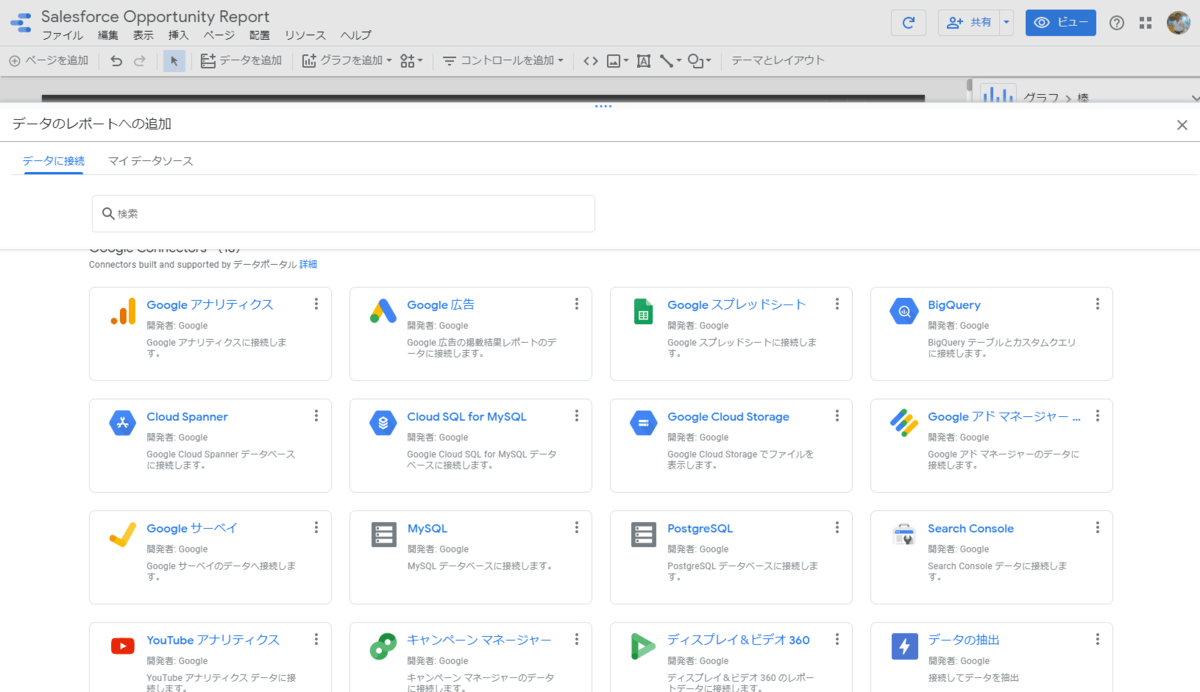Select the Google サーベイ connector icon
Screen dimensions: 1200x692
pos(122,536)
